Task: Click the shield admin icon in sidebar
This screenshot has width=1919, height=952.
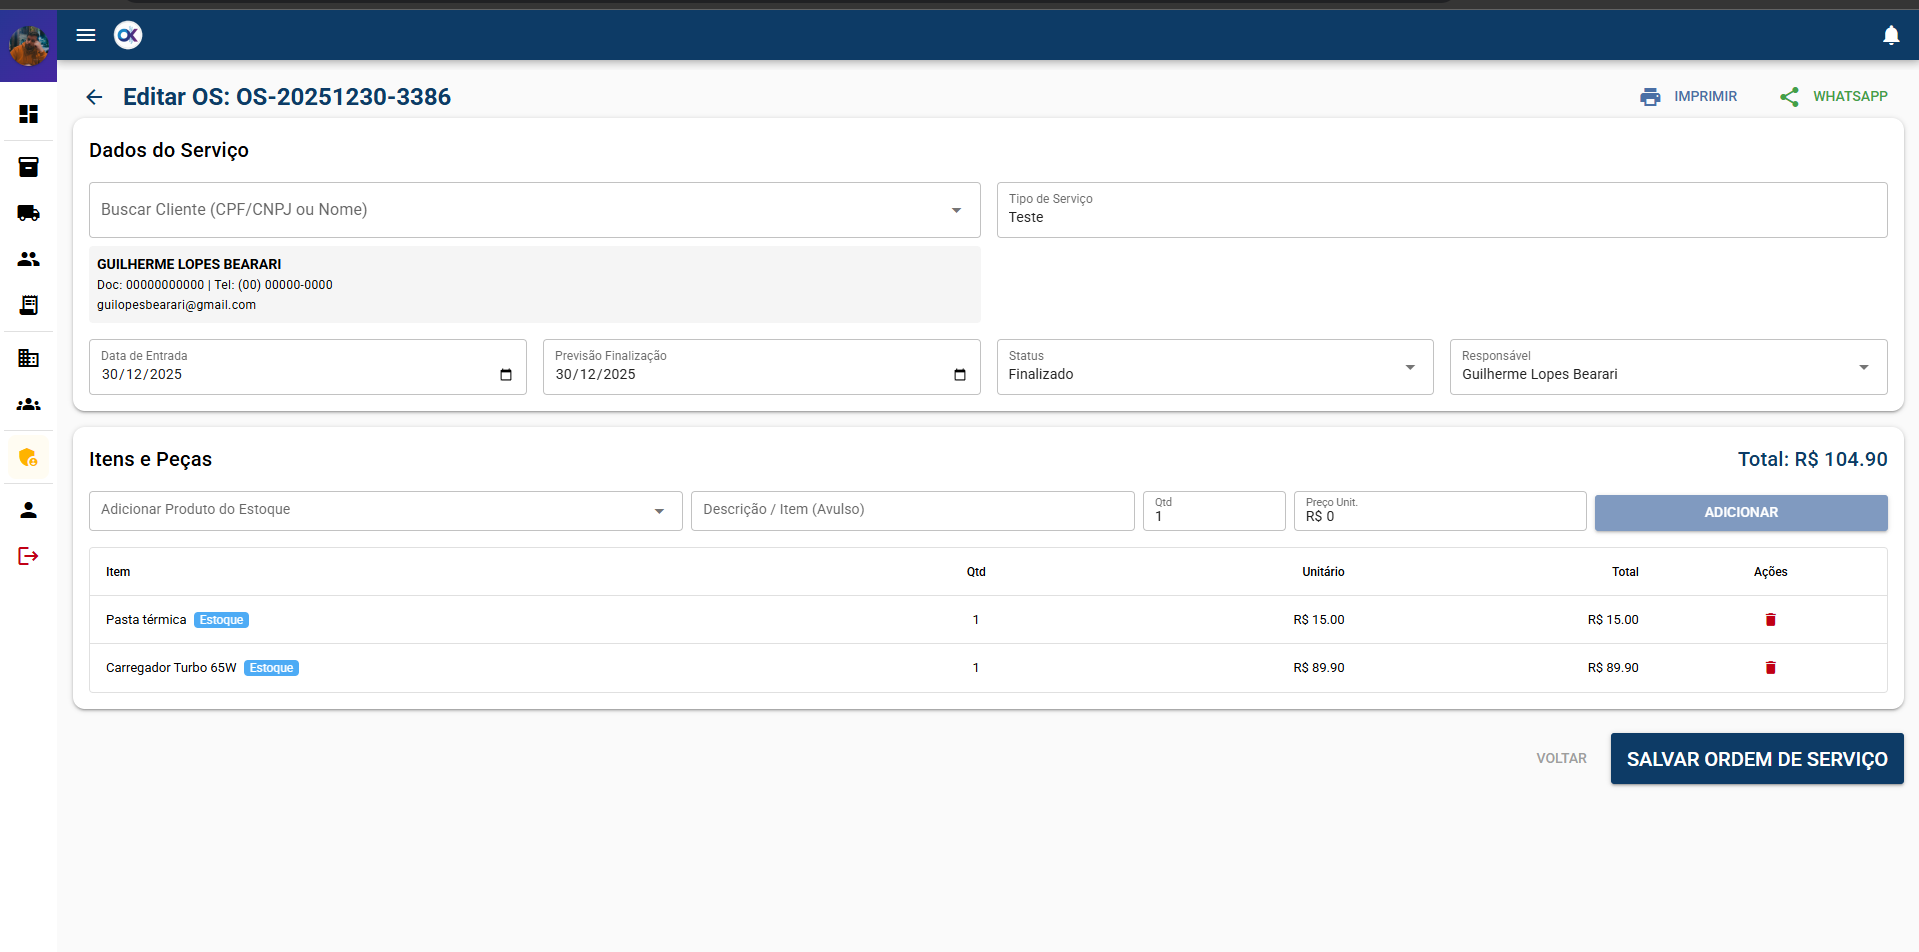Action: tap(28, 458)
